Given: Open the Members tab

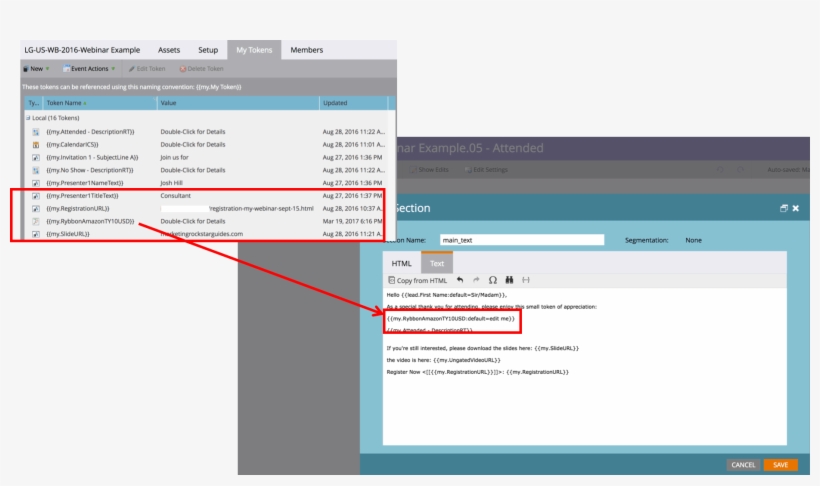Looking at the screenshot, I should coord(306,50).
